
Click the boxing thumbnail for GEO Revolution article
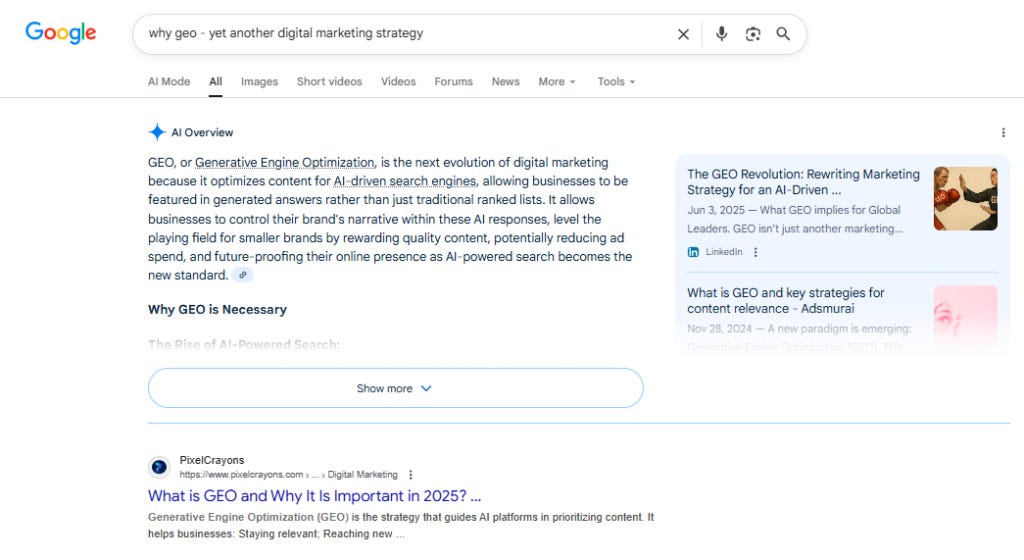coord(965,198)
